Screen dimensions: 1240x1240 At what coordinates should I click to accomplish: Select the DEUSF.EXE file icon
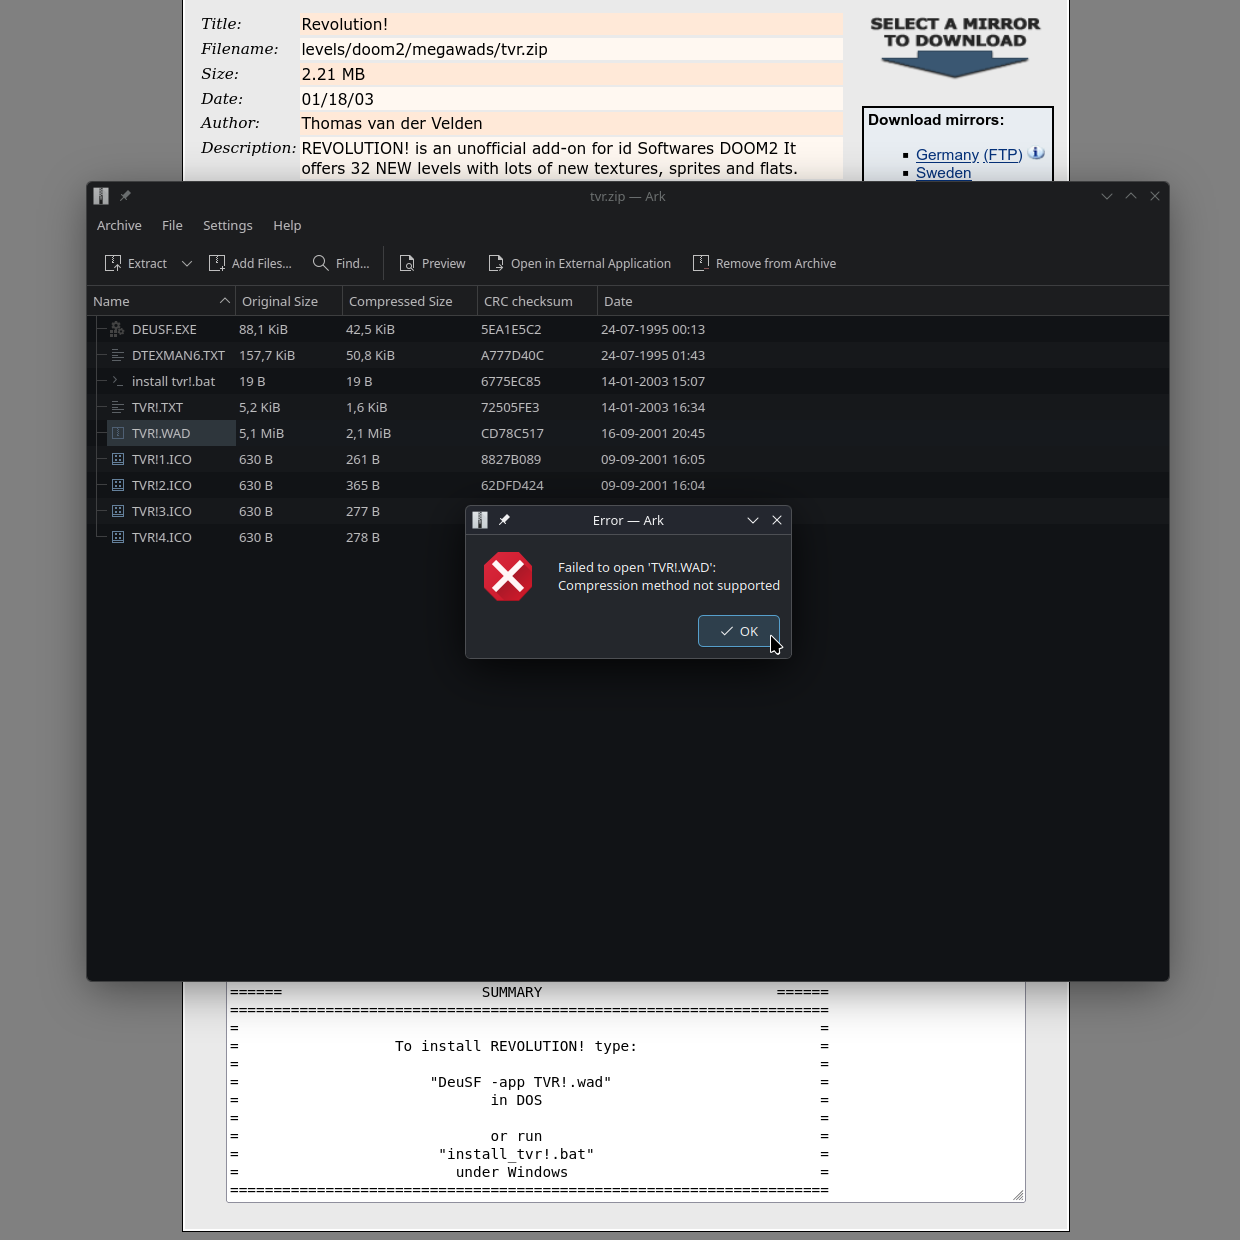point(117,329)
